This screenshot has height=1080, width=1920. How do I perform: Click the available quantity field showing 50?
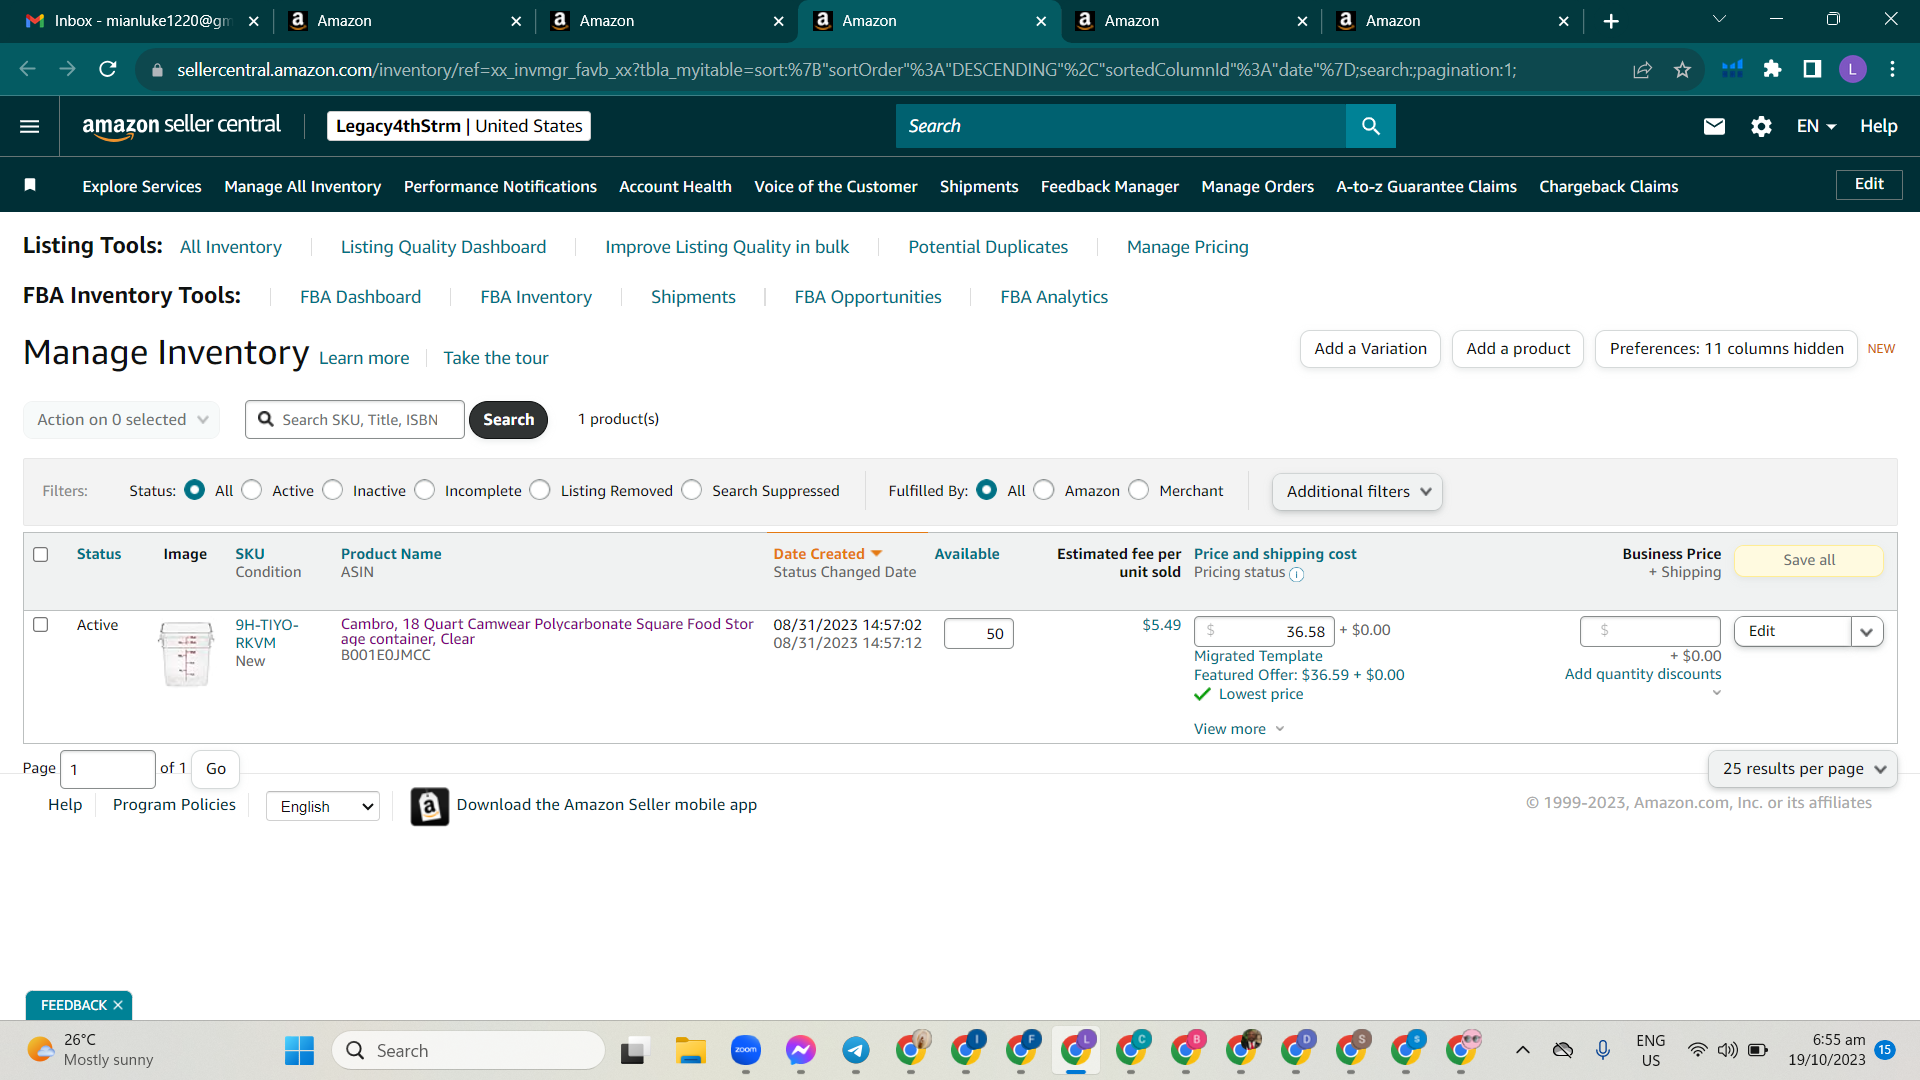(x=979, y=633)
